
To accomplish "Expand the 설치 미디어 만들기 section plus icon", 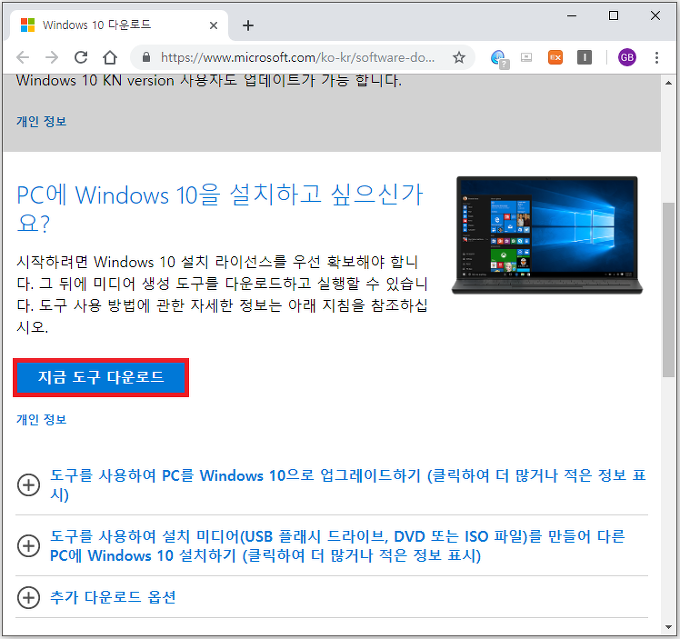I will click(x=29, y=546).
